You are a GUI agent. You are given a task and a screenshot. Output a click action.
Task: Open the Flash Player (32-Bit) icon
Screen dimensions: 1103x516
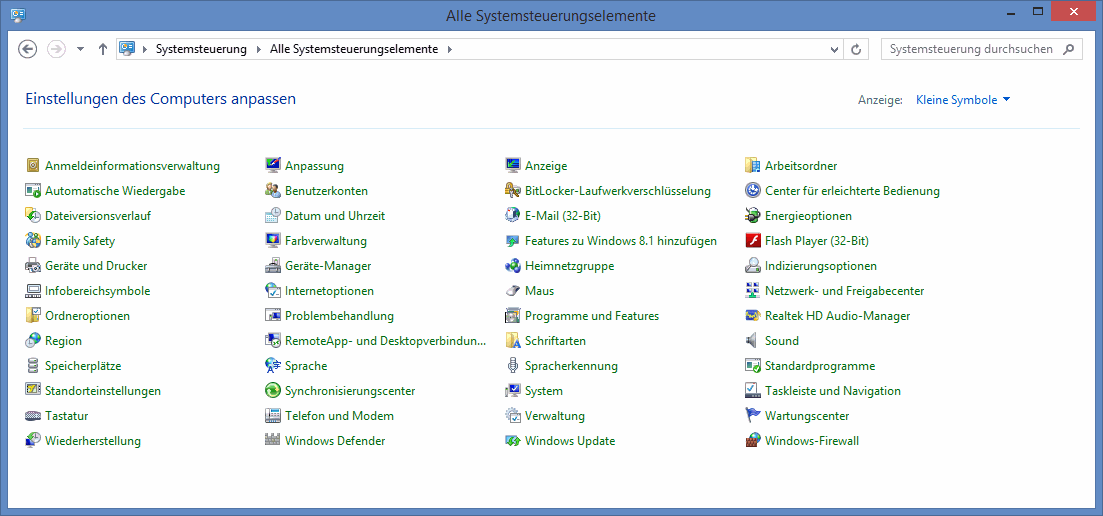pos(753,241)
